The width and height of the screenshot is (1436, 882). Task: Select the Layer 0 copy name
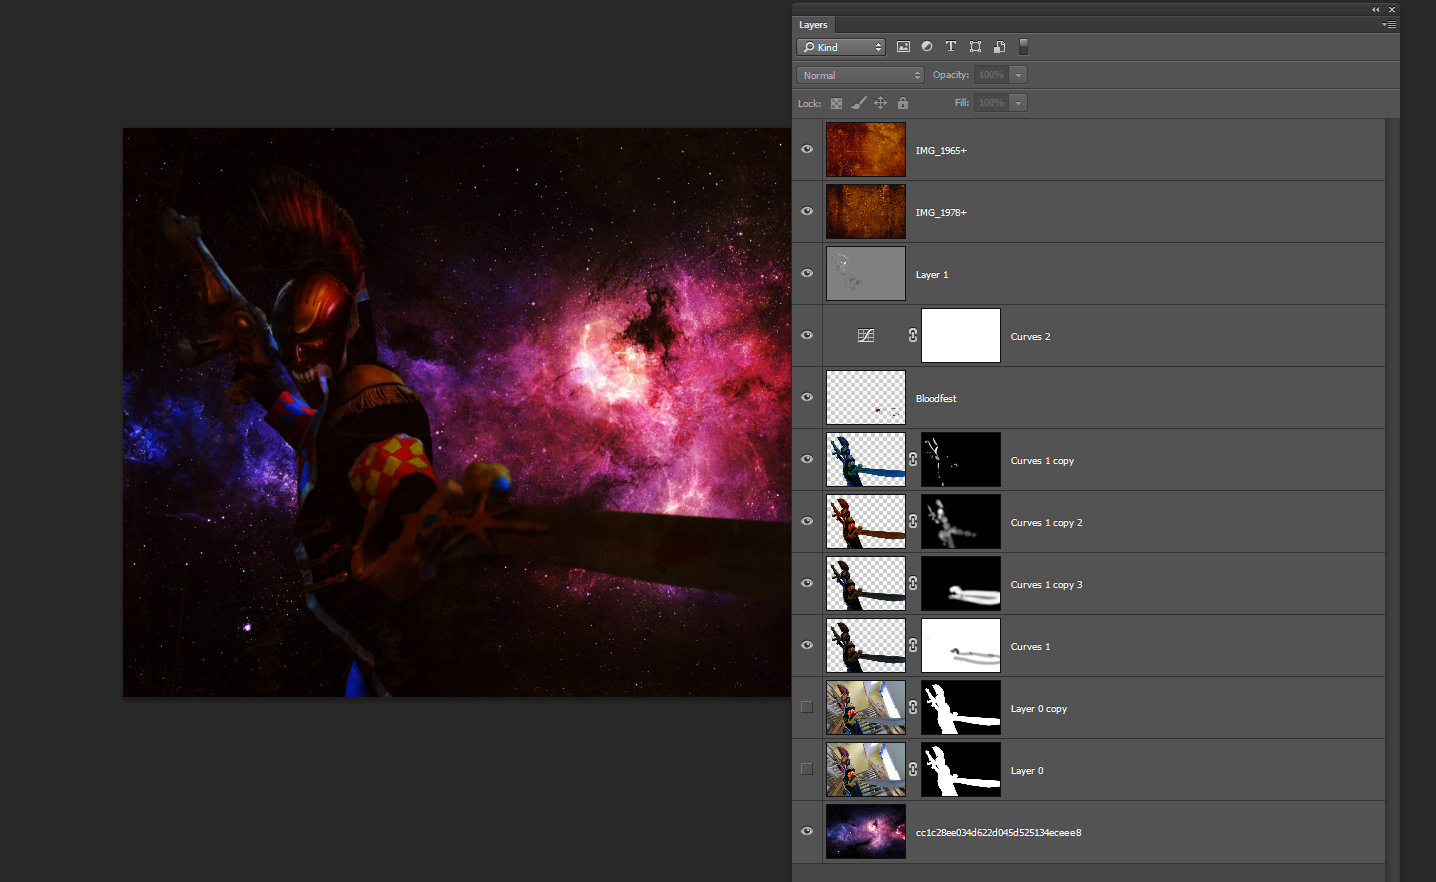pos(1038,709)
